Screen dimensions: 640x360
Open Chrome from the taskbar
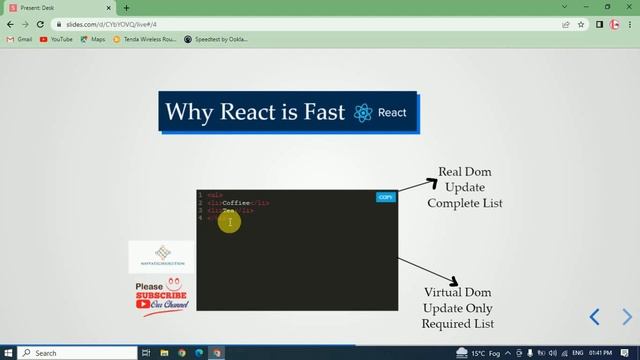(182, 353)
